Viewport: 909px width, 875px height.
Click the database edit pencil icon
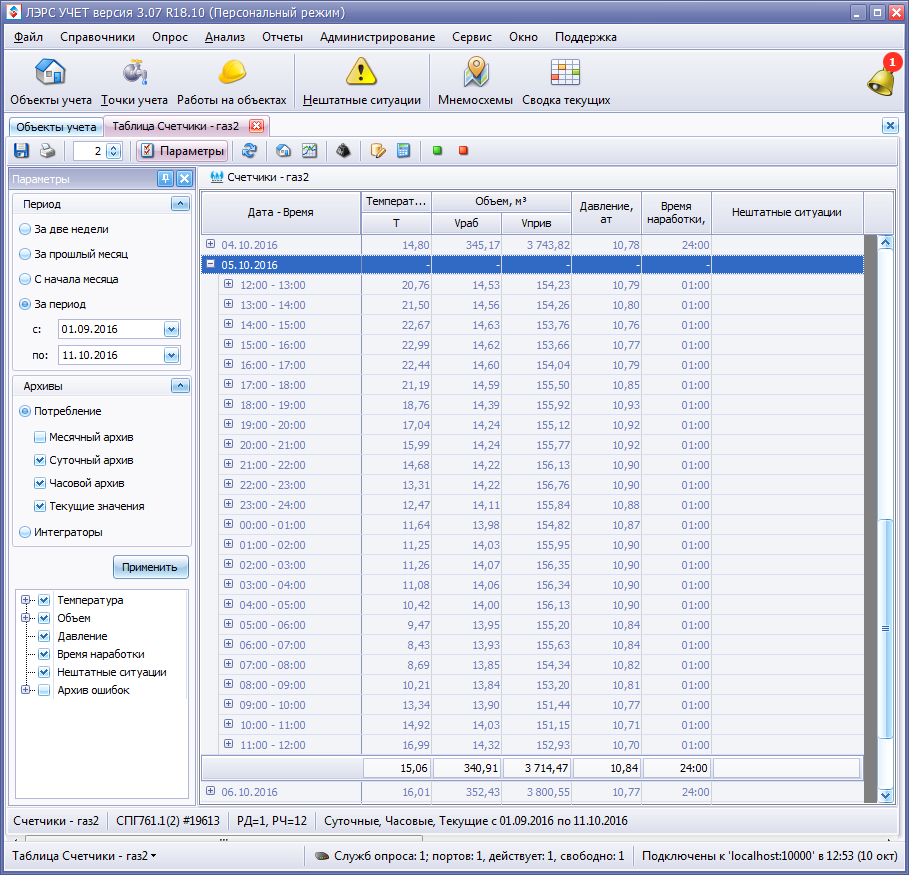point(378,151)
